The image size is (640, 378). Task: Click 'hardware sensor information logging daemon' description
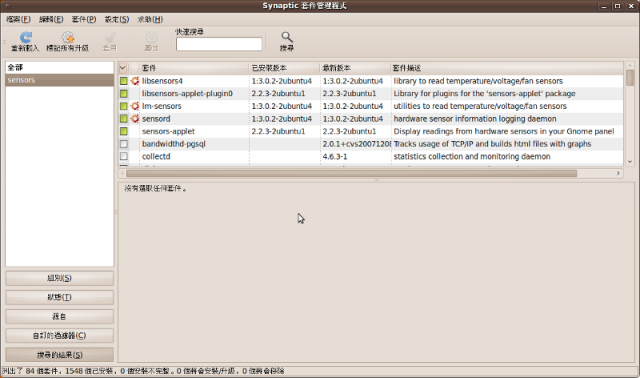[475, 119]
